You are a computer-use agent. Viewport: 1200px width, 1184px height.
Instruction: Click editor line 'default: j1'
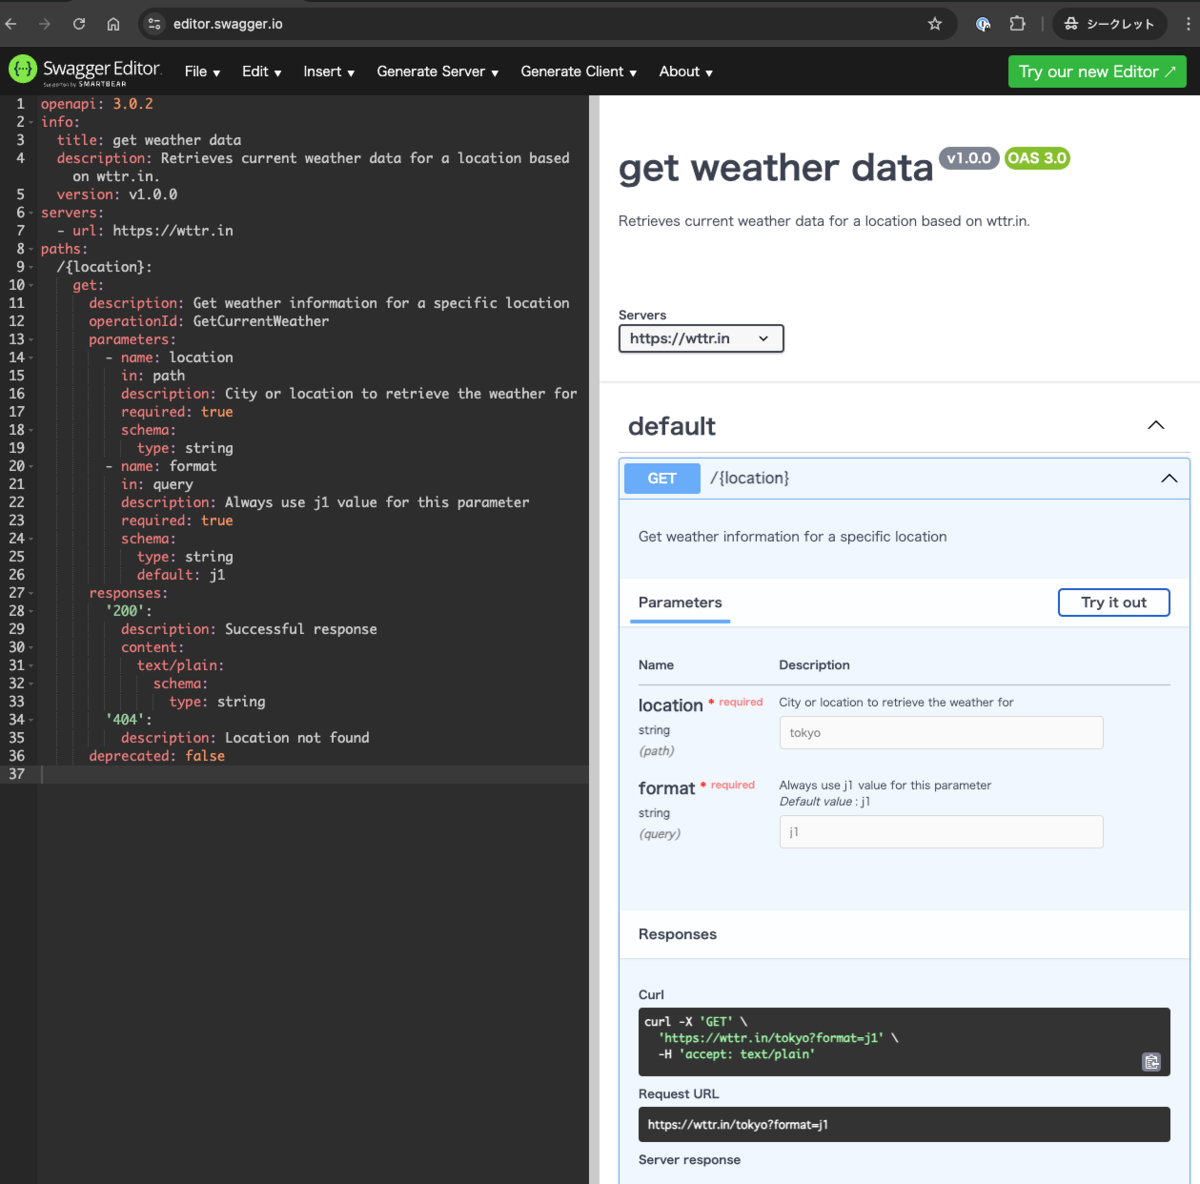[x=181, y=575]
